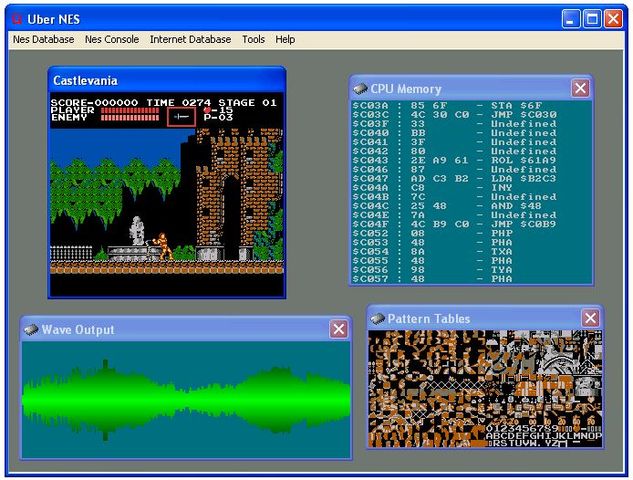The image size is (633, 480).
Task: Open the Tools menu
Action: tap(254, 40)
